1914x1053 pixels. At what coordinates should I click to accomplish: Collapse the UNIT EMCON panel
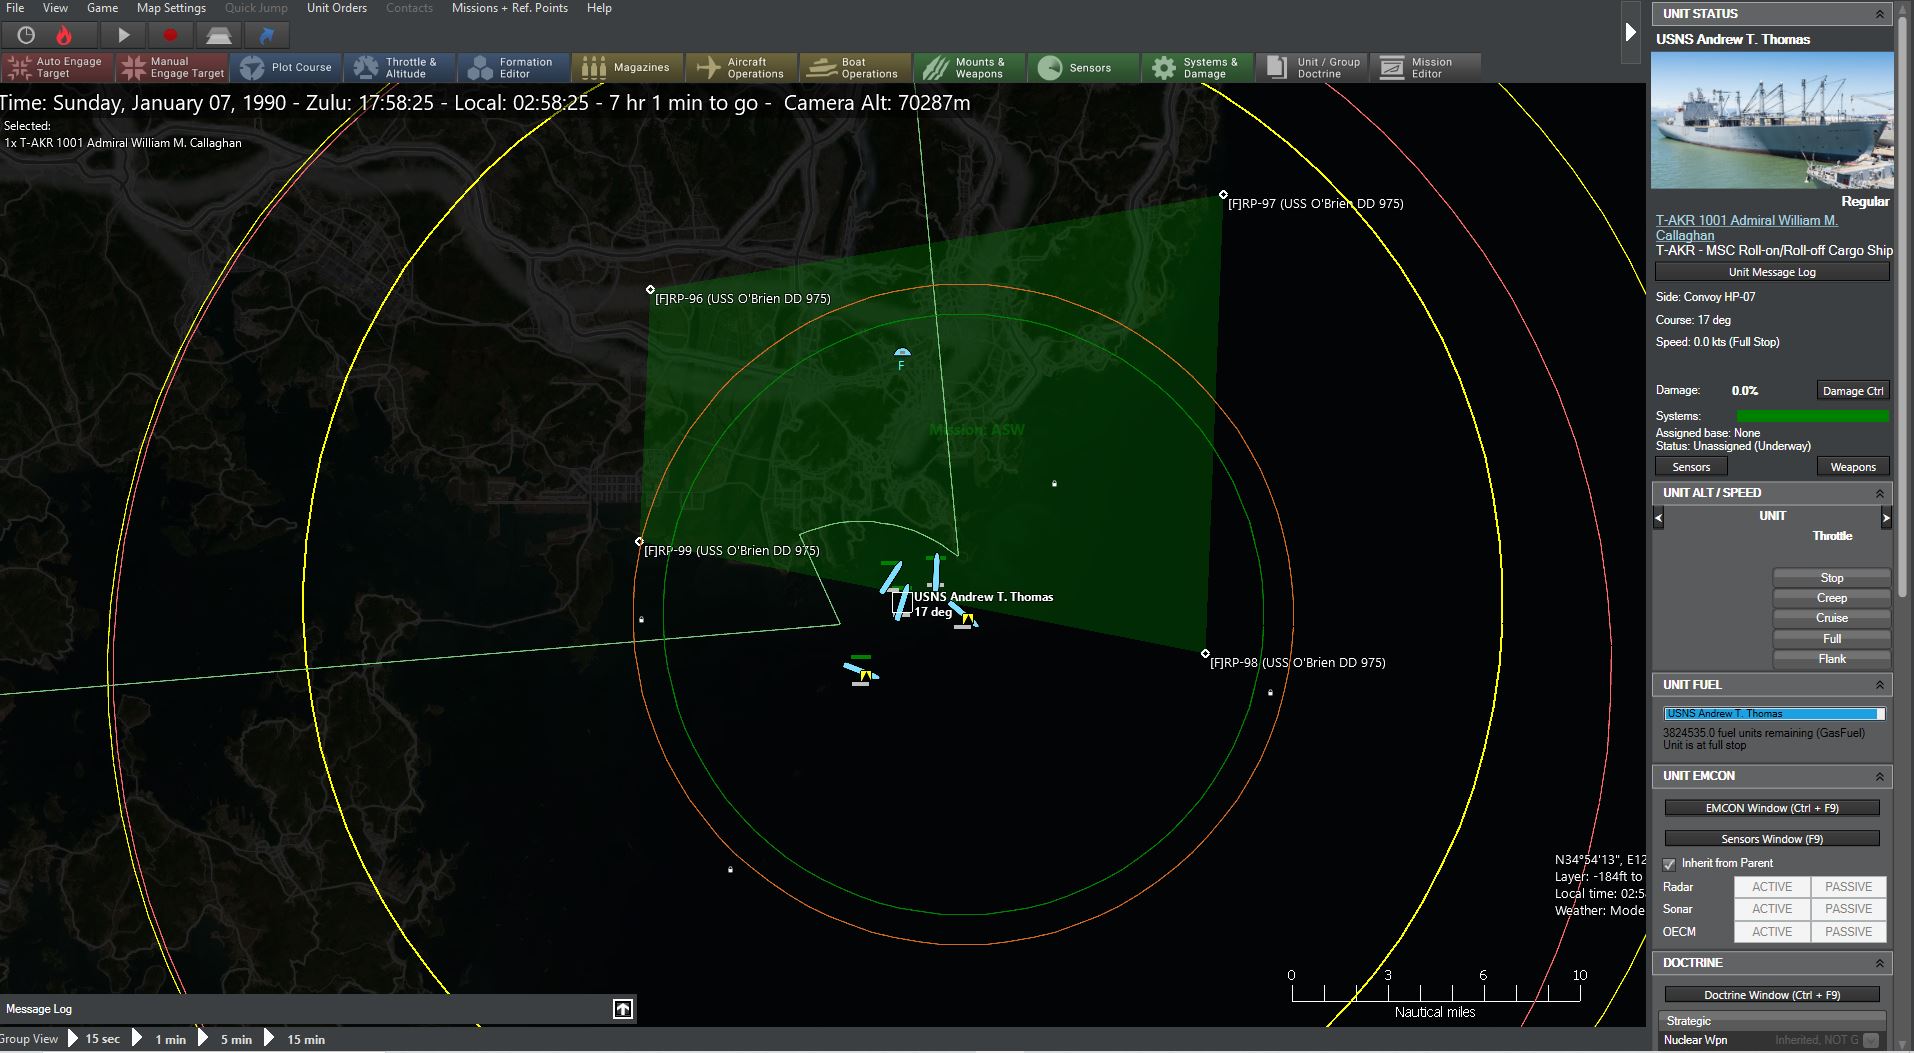[1879, 776]
